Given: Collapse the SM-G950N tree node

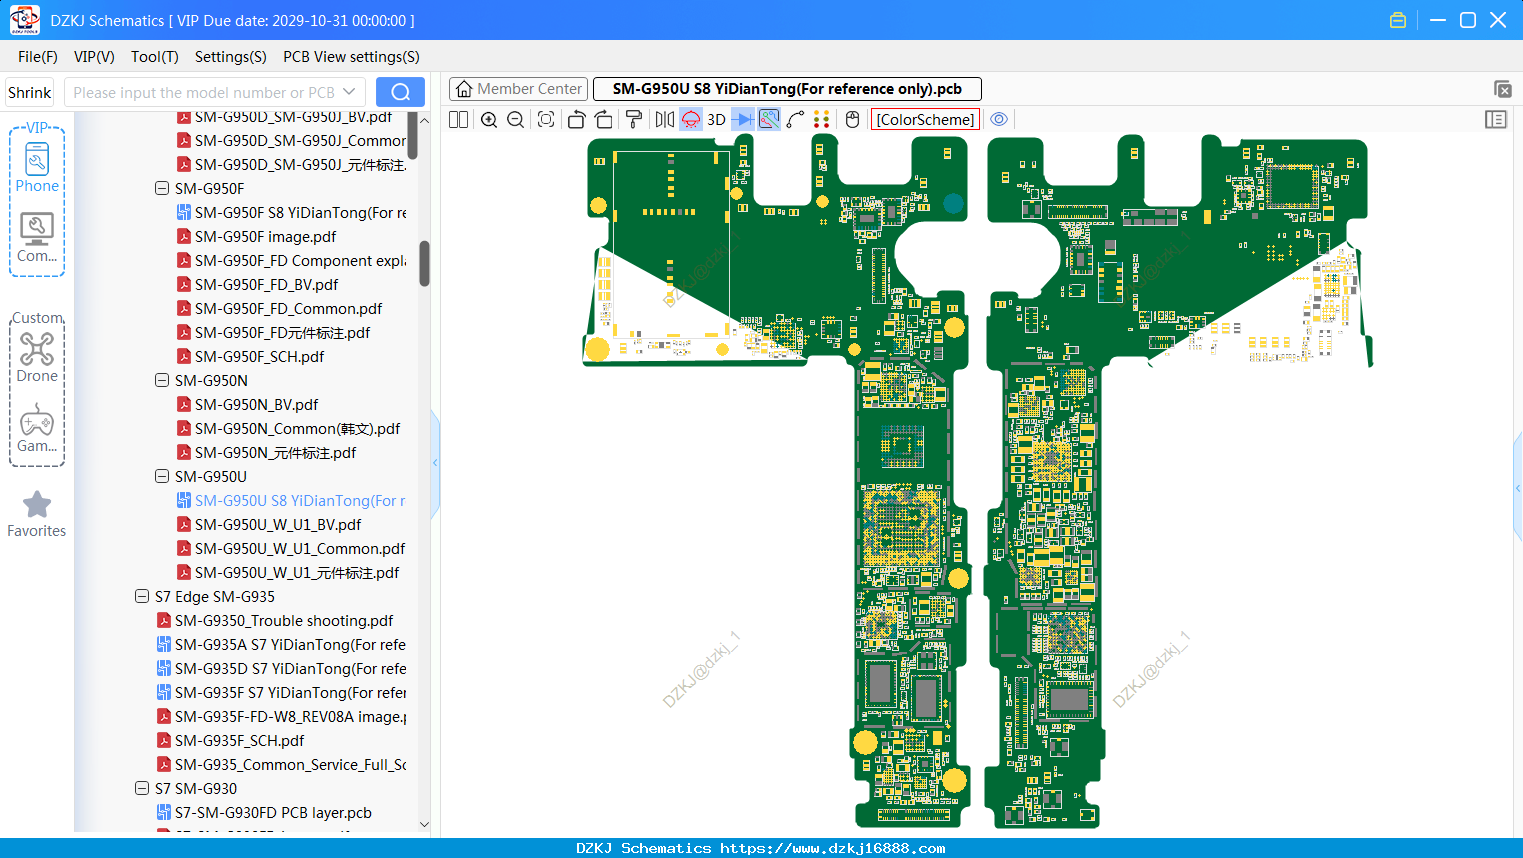Looking at the screenshot, I should 162,380.
